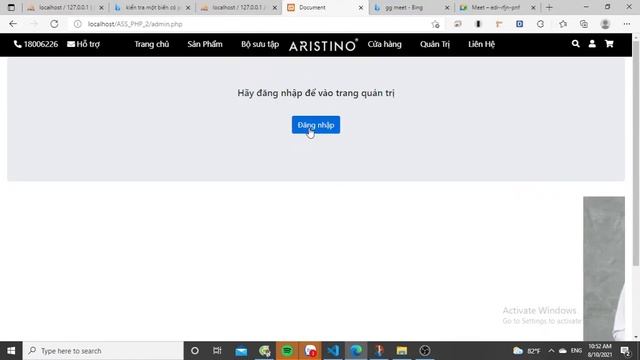Open the weather 82°F widget
This screenshot has height=360, width=640.
[527, 351]
